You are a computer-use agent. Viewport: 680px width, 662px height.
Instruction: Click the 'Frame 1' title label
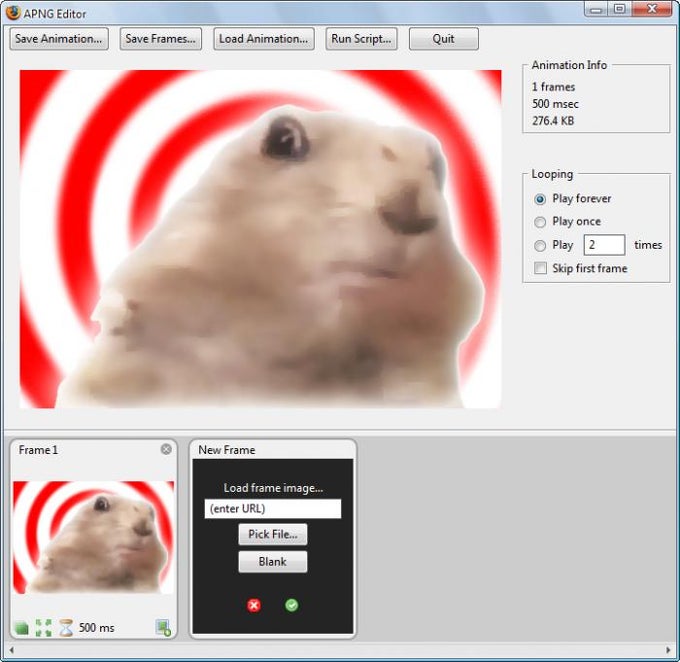(38, 450)
